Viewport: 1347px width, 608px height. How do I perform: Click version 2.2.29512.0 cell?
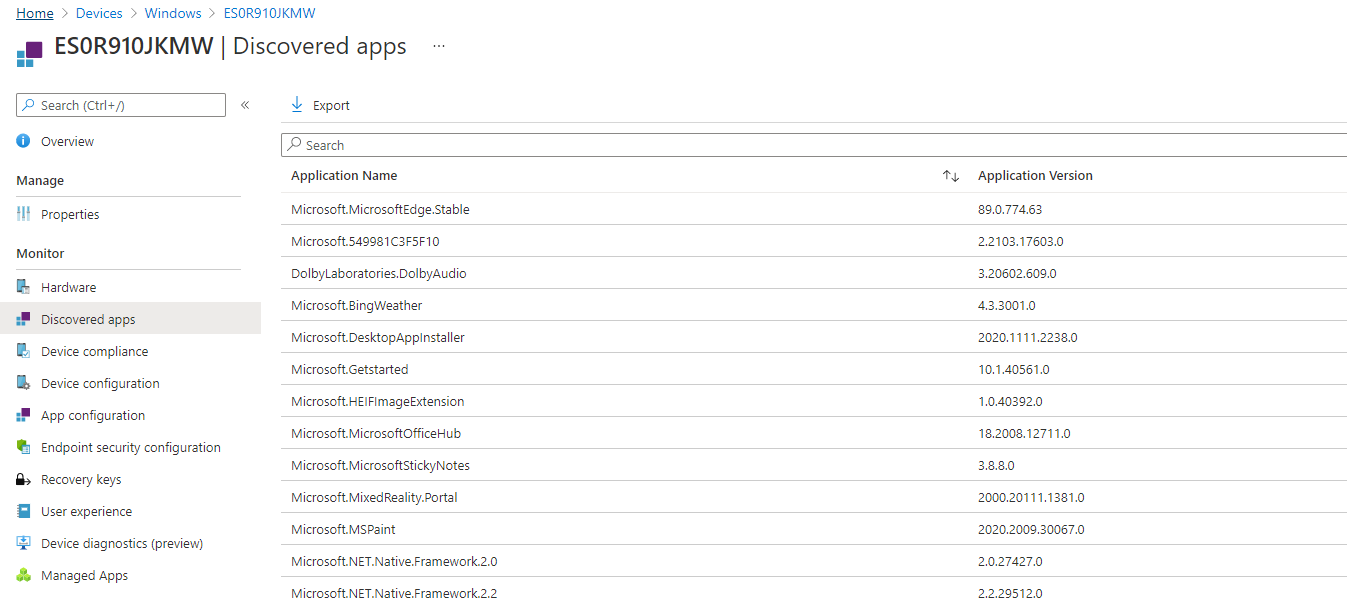pyautogui.click(x=1010, y=594)
